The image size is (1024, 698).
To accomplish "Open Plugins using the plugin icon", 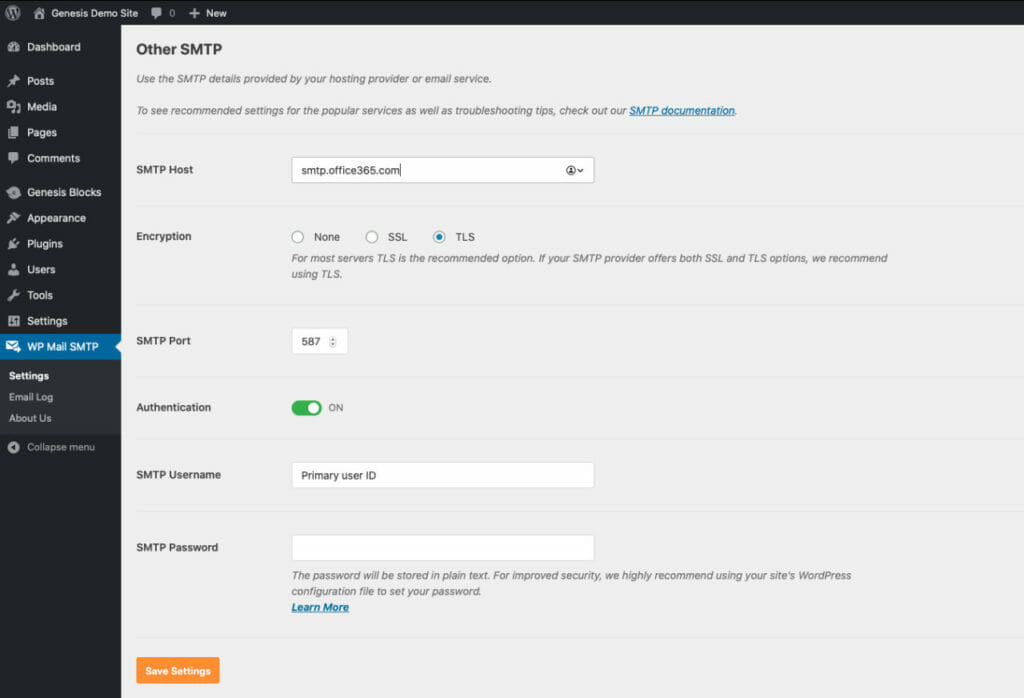I will tap(14, 243).
